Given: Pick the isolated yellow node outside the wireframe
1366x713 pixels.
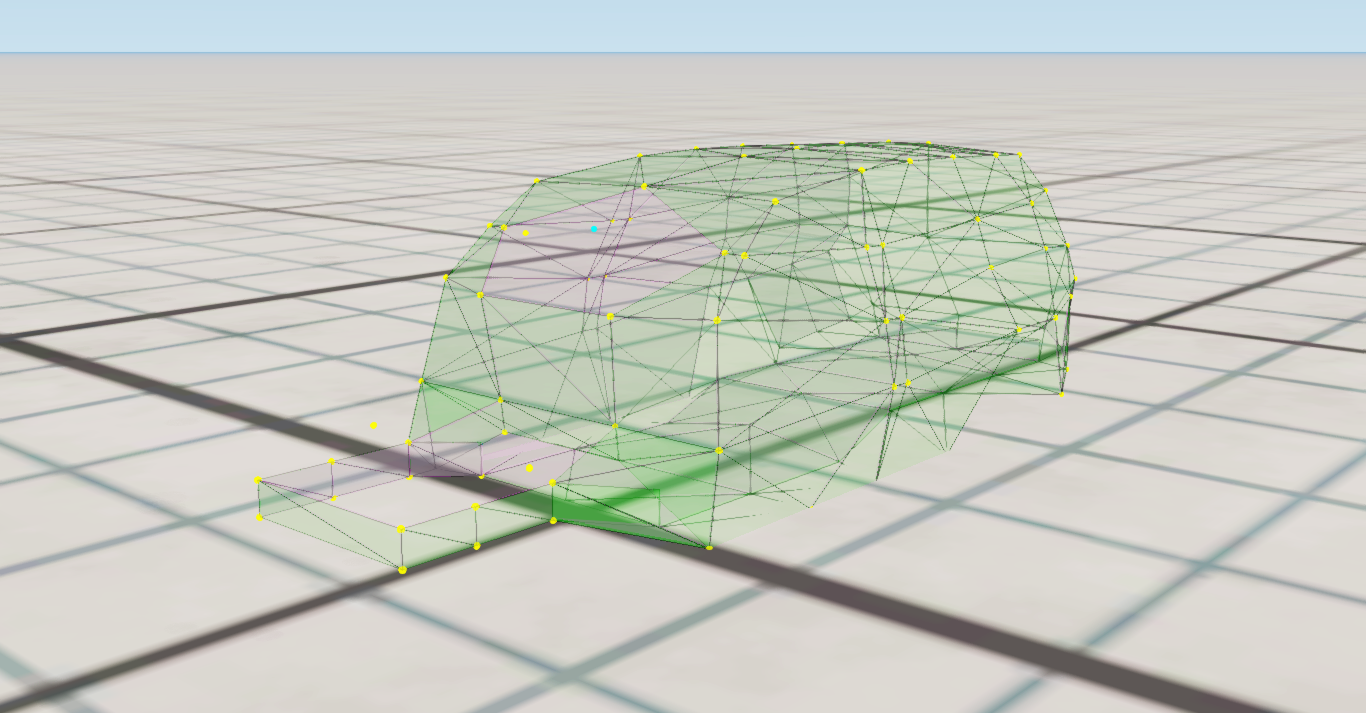Looking at the screenshot, I should (374, 425).
